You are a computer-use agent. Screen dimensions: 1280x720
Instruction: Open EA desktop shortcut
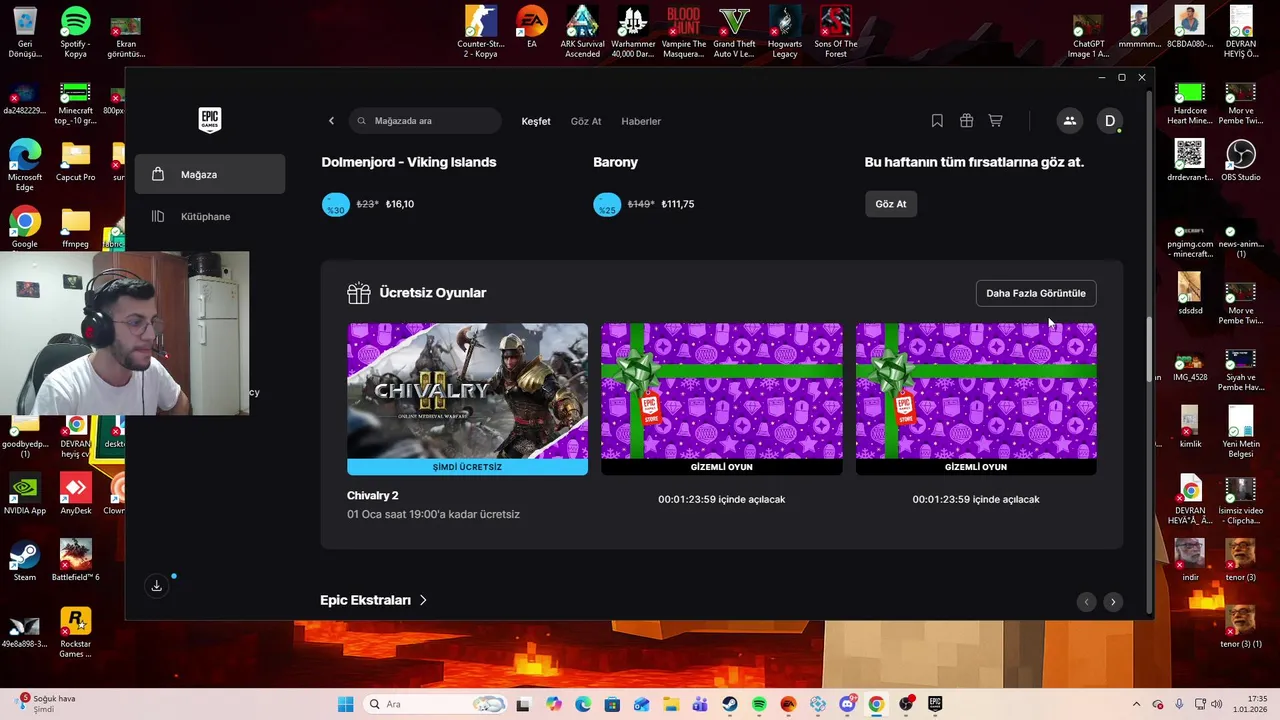pyautogui.click(x=532, y=29)
